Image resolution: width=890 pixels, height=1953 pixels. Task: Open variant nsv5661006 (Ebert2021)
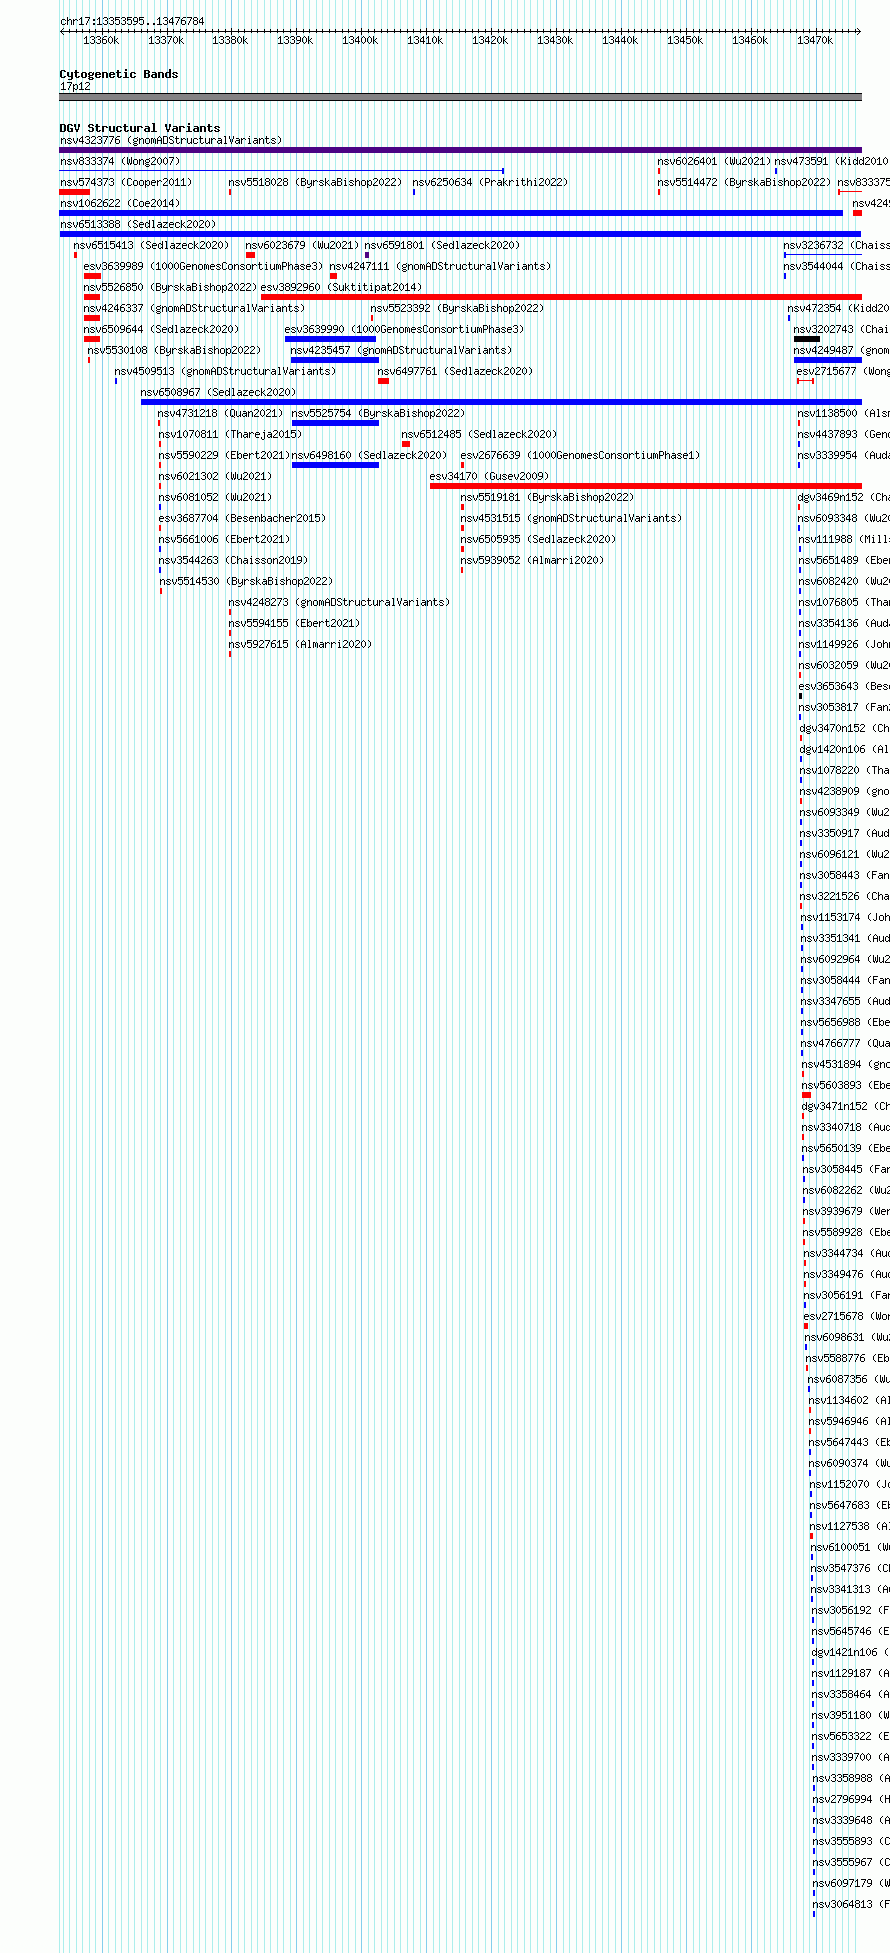[x=224, y=539]
